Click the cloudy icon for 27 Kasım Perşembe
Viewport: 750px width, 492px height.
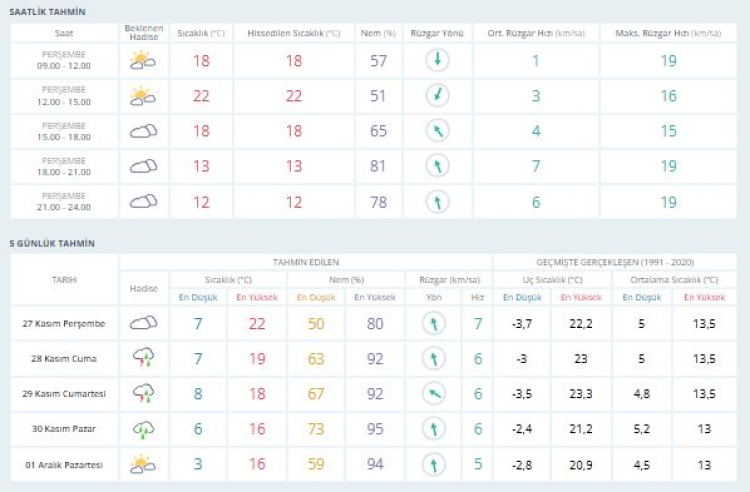point(144,323)
